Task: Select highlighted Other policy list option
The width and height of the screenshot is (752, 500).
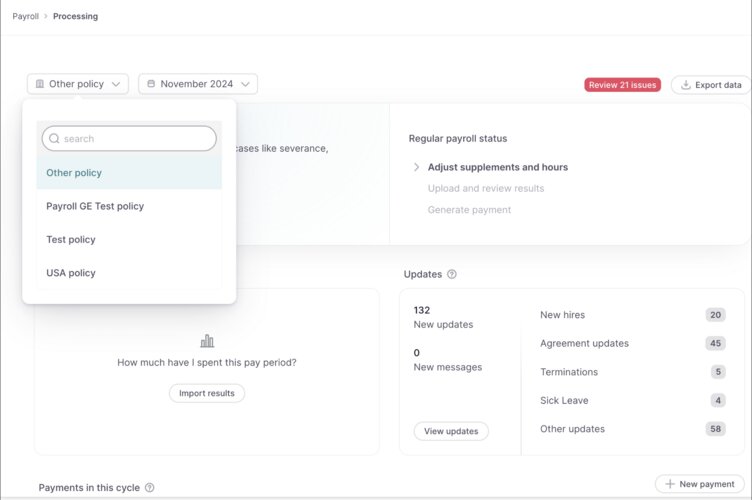Action: pyautogui.click(x=74, y=173)
